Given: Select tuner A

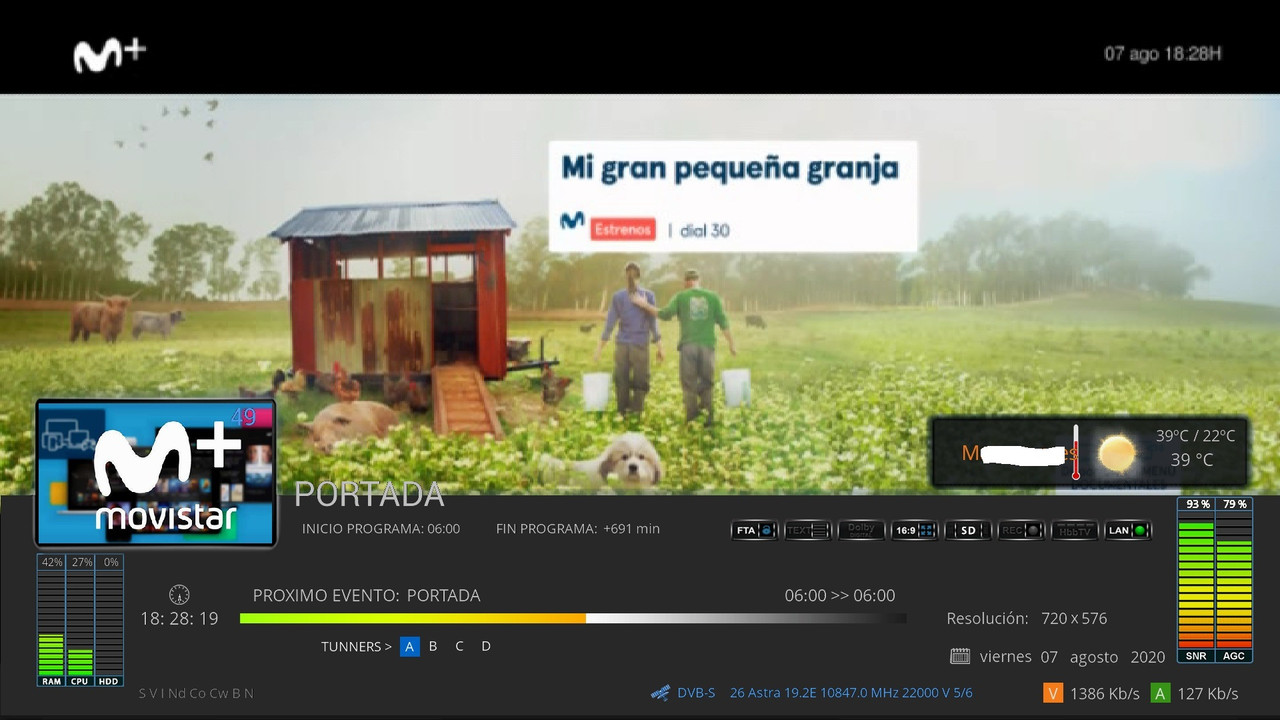Looking at the screenshot, I should pyautogui.click(x=409, y=646).
